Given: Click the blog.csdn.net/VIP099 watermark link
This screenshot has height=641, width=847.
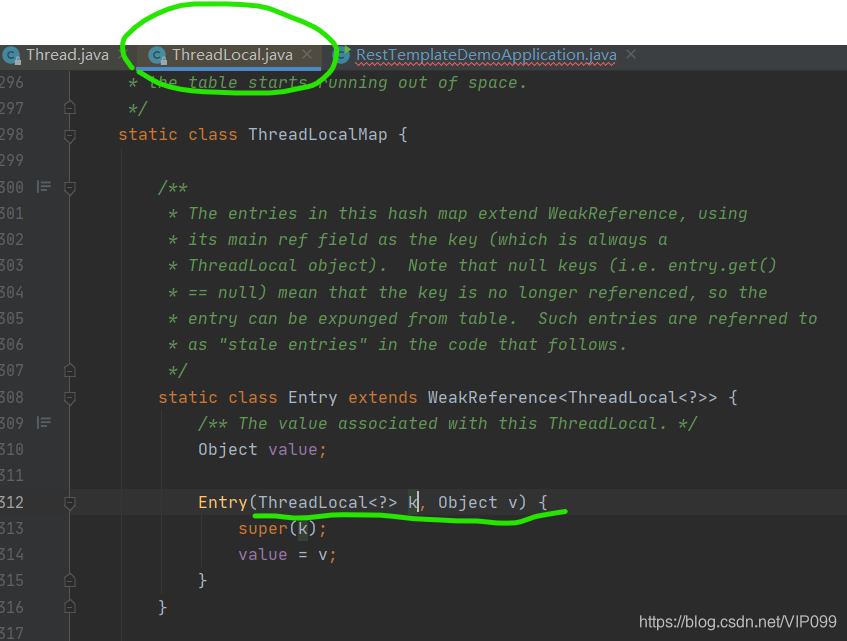Looking at the screenshot, I should [737, 621].
